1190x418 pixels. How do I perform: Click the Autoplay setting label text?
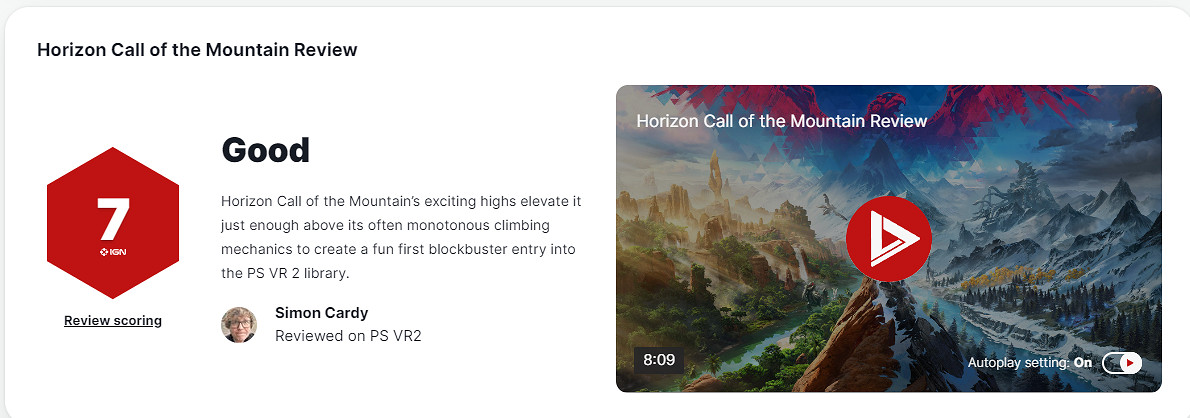(1020, 363)
